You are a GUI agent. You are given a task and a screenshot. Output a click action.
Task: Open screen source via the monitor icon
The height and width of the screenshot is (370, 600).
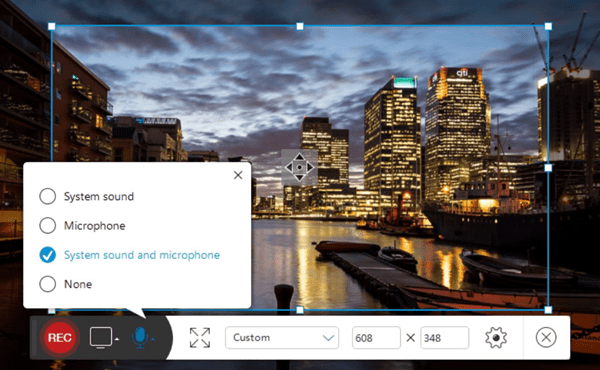101,337
